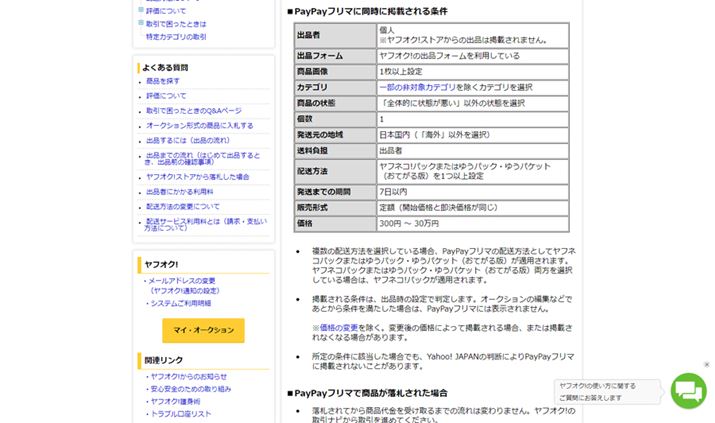This screenshot has height=423, width=715.
Task: Open 商品を探す FAQ link
Action: tap(163, 81)
